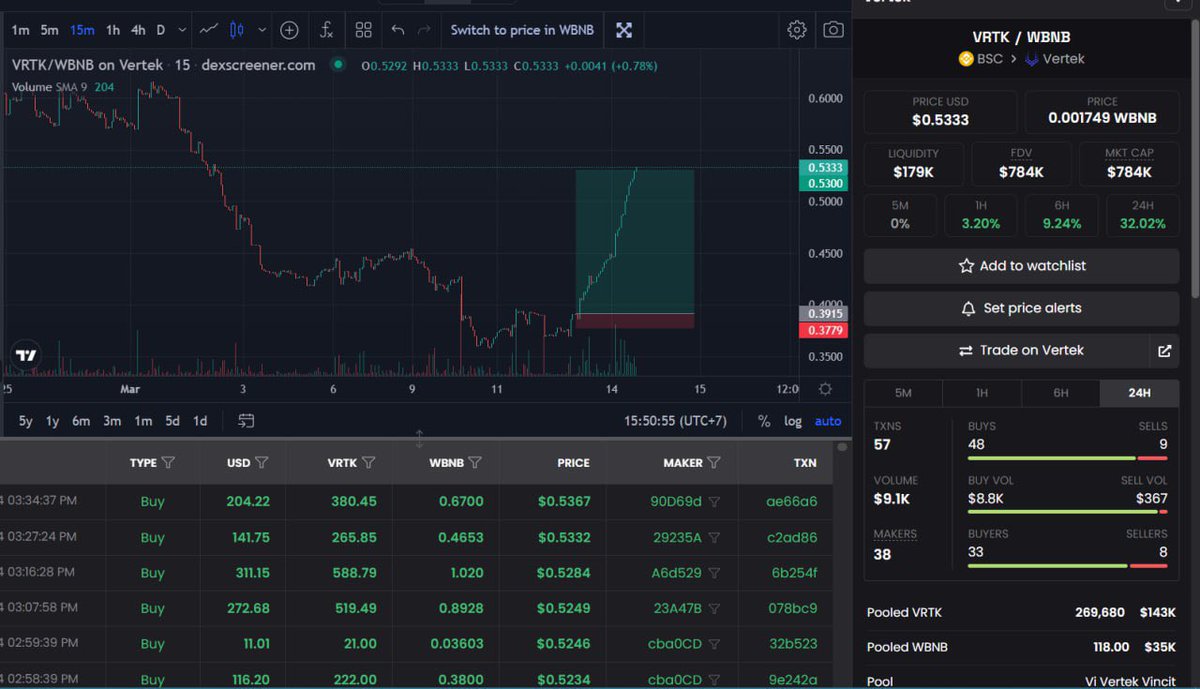Filter trades by WBNB amount

coord(475,463)
